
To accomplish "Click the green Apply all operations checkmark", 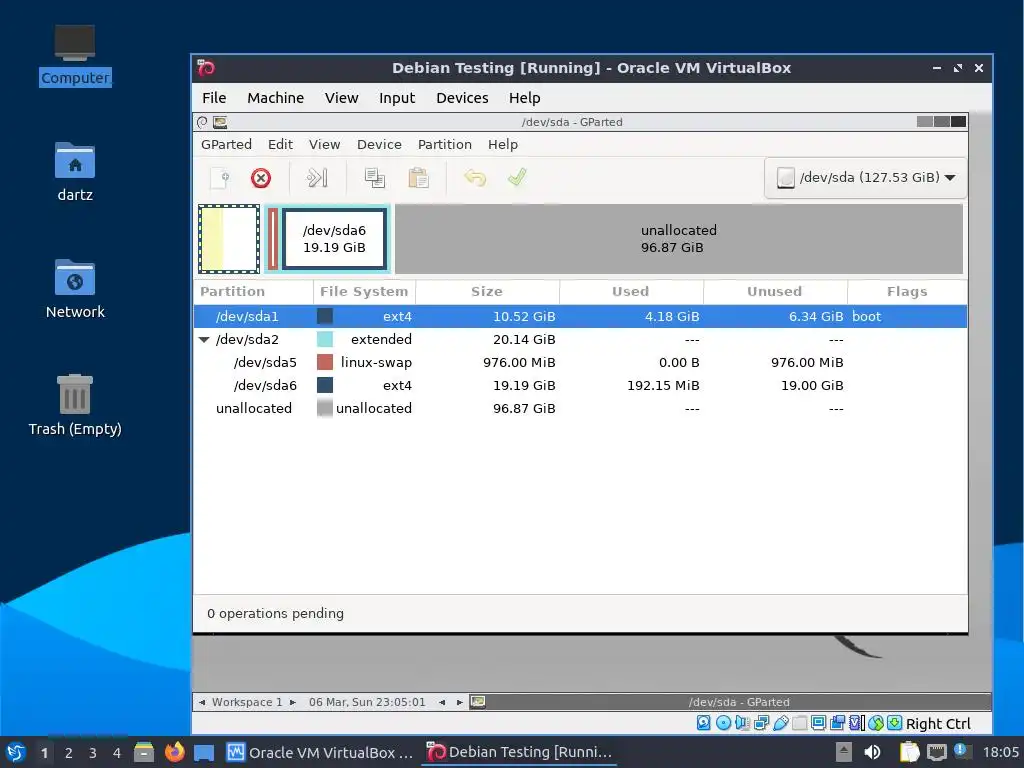I will (x=517, y=177).
